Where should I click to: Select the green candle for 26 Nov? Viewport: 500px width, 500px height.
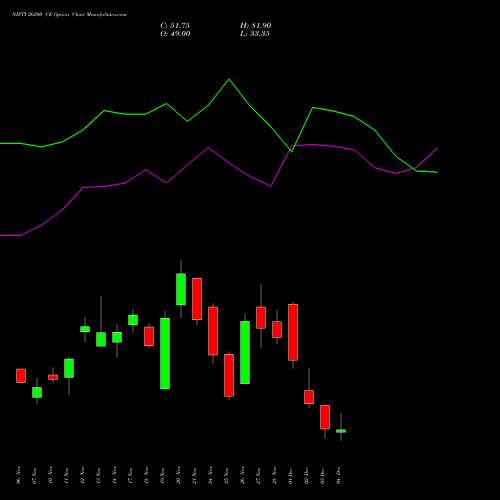pos(245,352)
